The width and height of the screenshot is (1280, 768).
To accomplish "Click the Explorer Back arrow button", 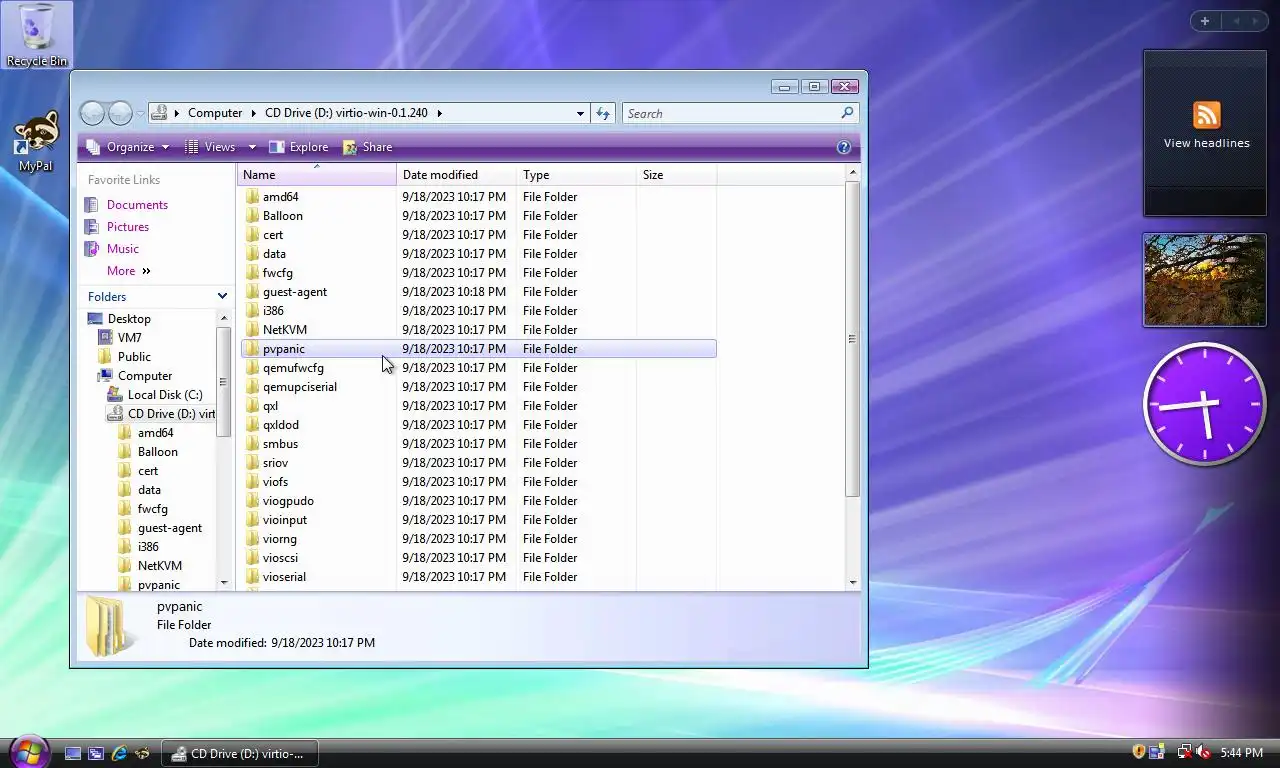I will click(x=92, y=113).
